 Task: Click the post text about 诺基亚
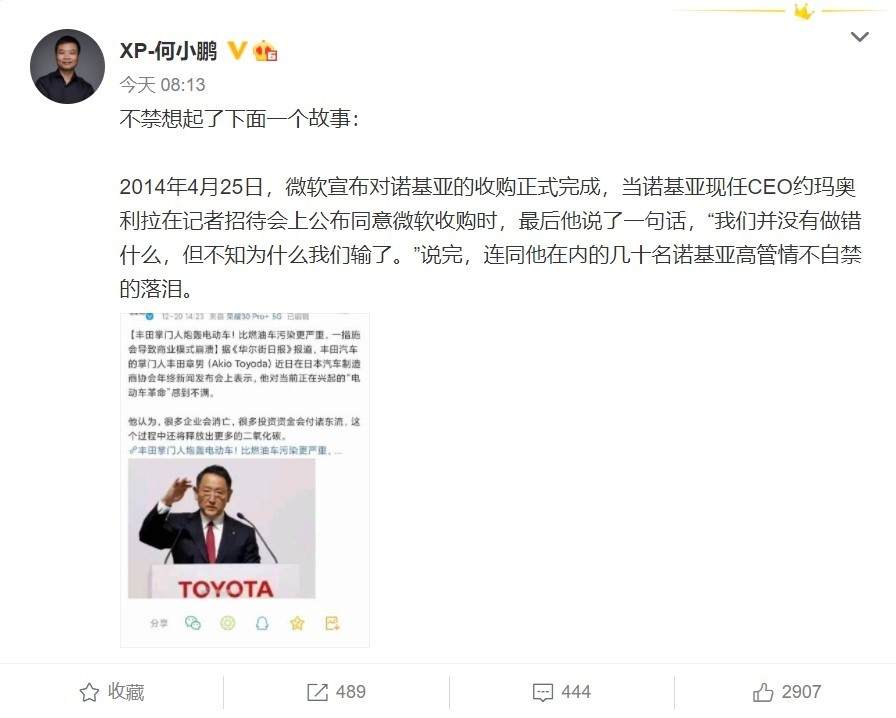[490, 238]
